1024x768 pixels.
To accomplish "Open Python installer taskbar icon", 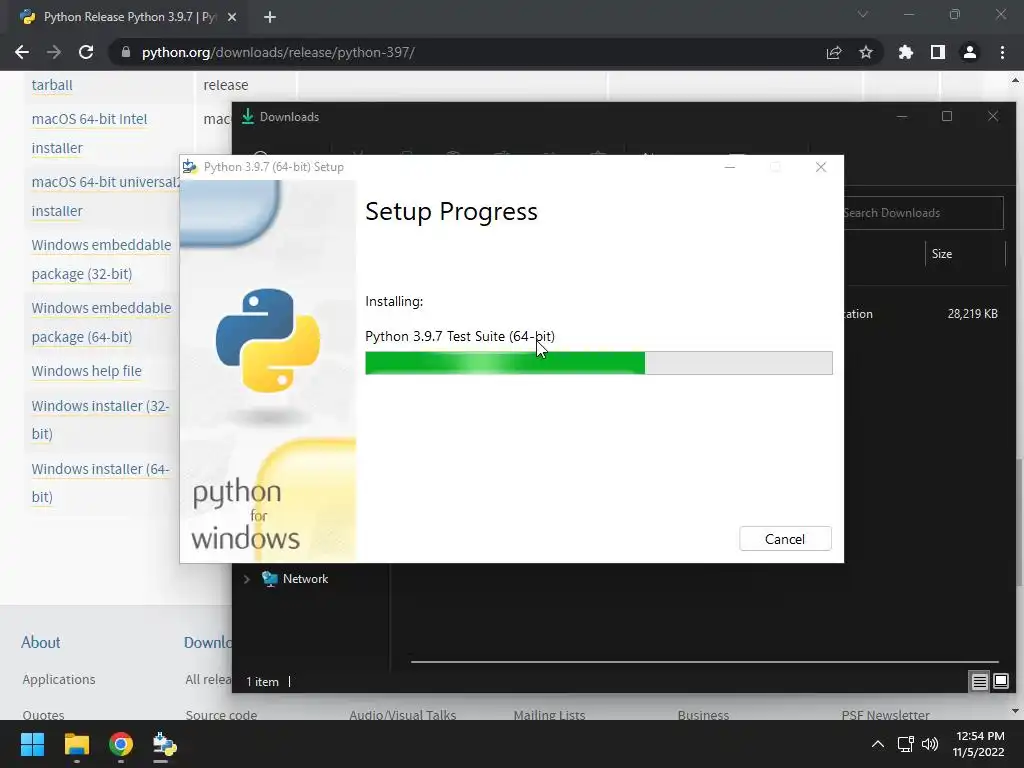I will [165, 744].
